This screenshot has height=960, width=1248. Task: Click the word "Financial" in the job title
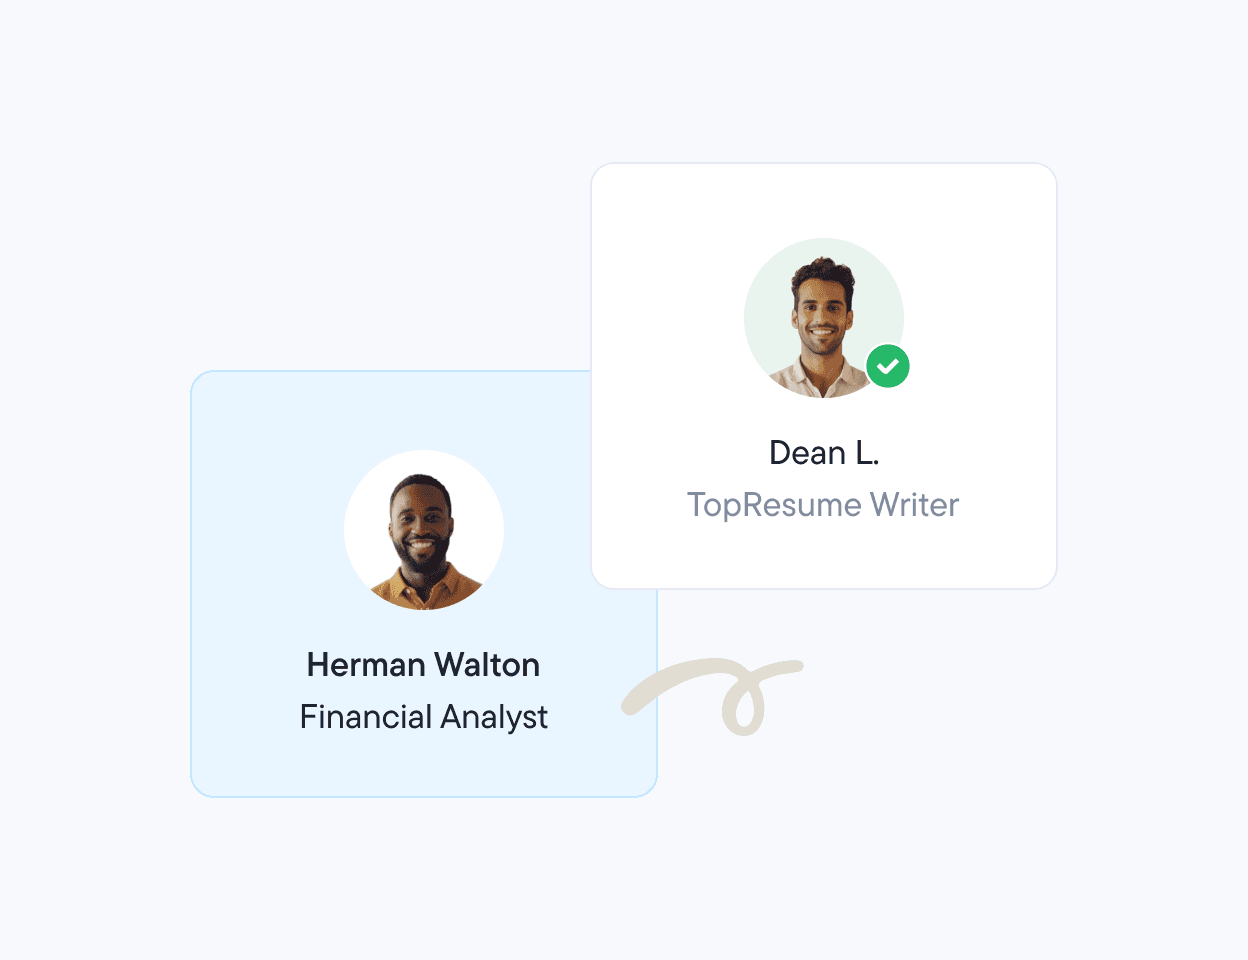coord(366,717)
